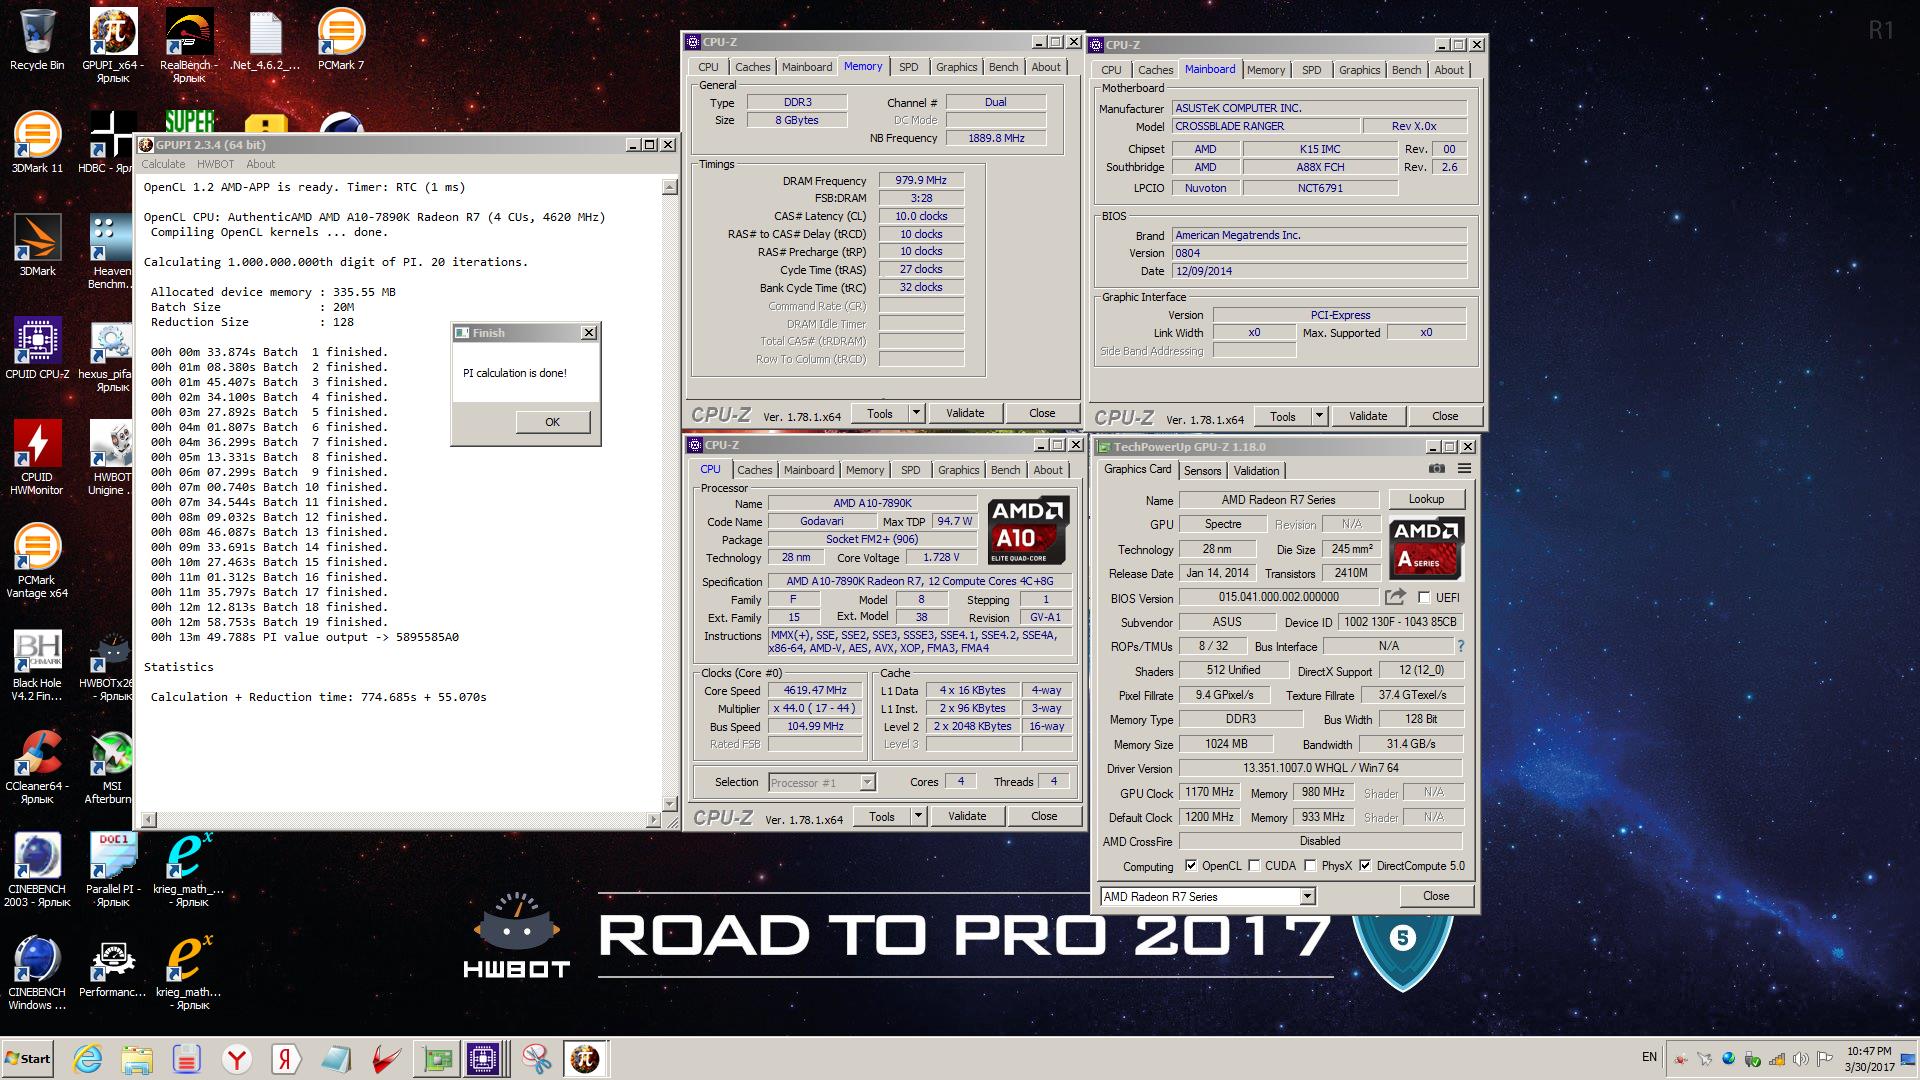Open the Calculate menu in GPUPI
The image size is (1920, 1080).
pos(163,164)
